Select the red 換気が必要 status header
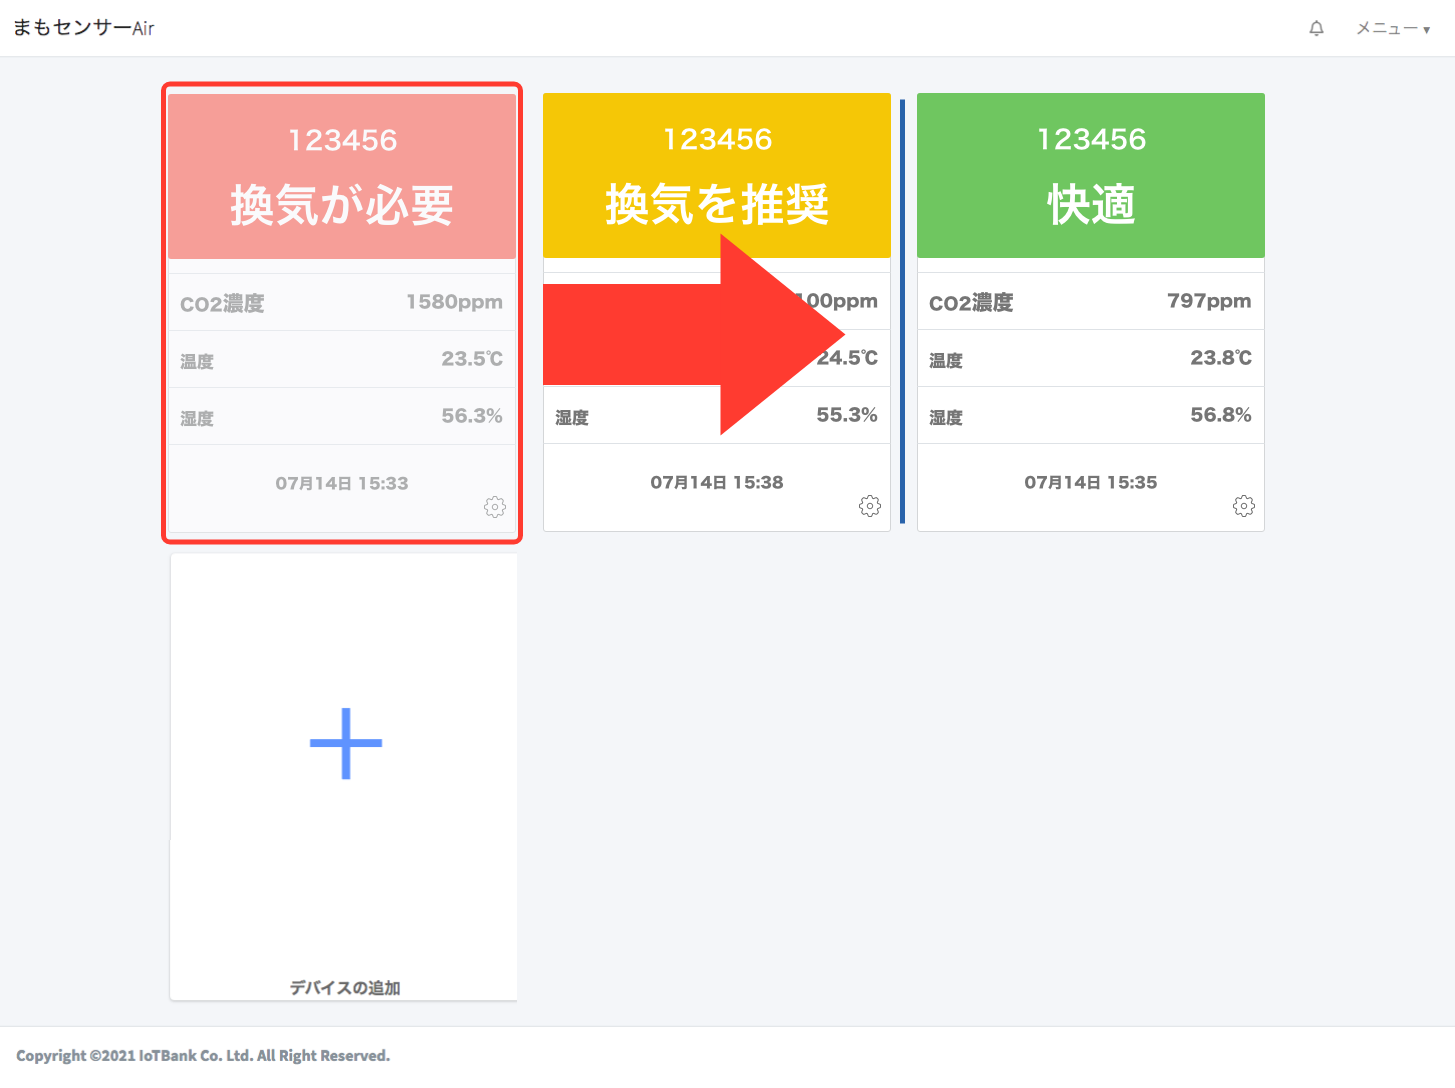 [x=342, y=177]
